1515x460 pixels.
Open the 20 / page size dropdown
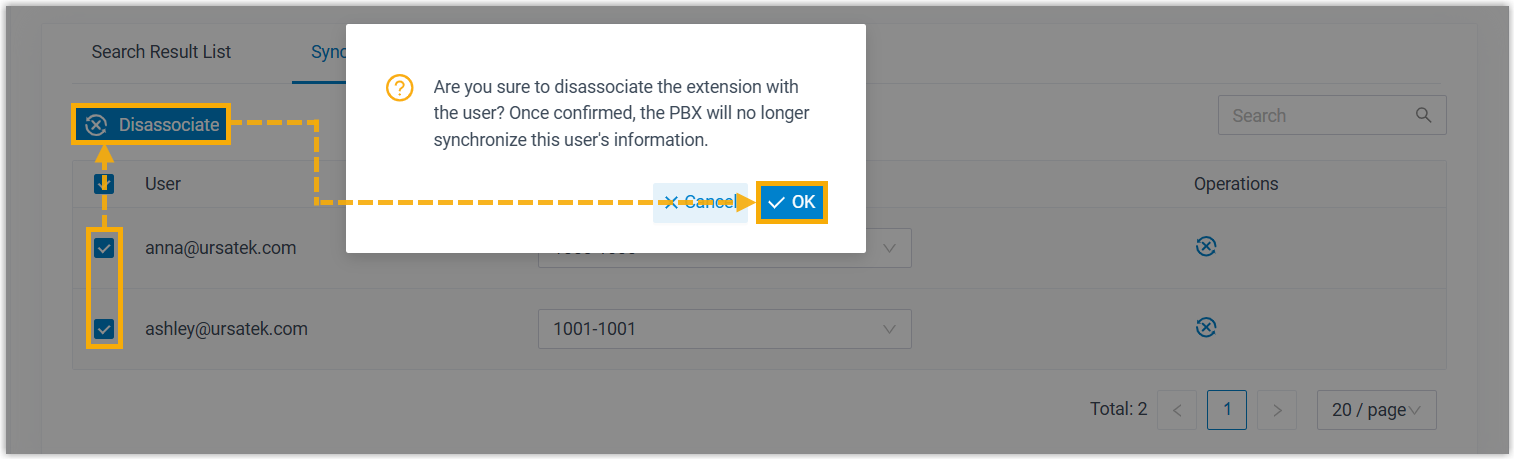click(1376, 410)
